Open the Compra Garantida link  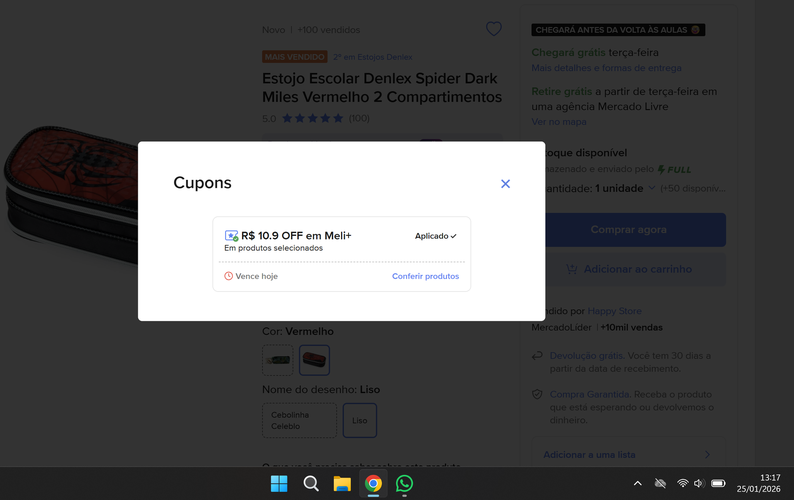click(589, 394)
